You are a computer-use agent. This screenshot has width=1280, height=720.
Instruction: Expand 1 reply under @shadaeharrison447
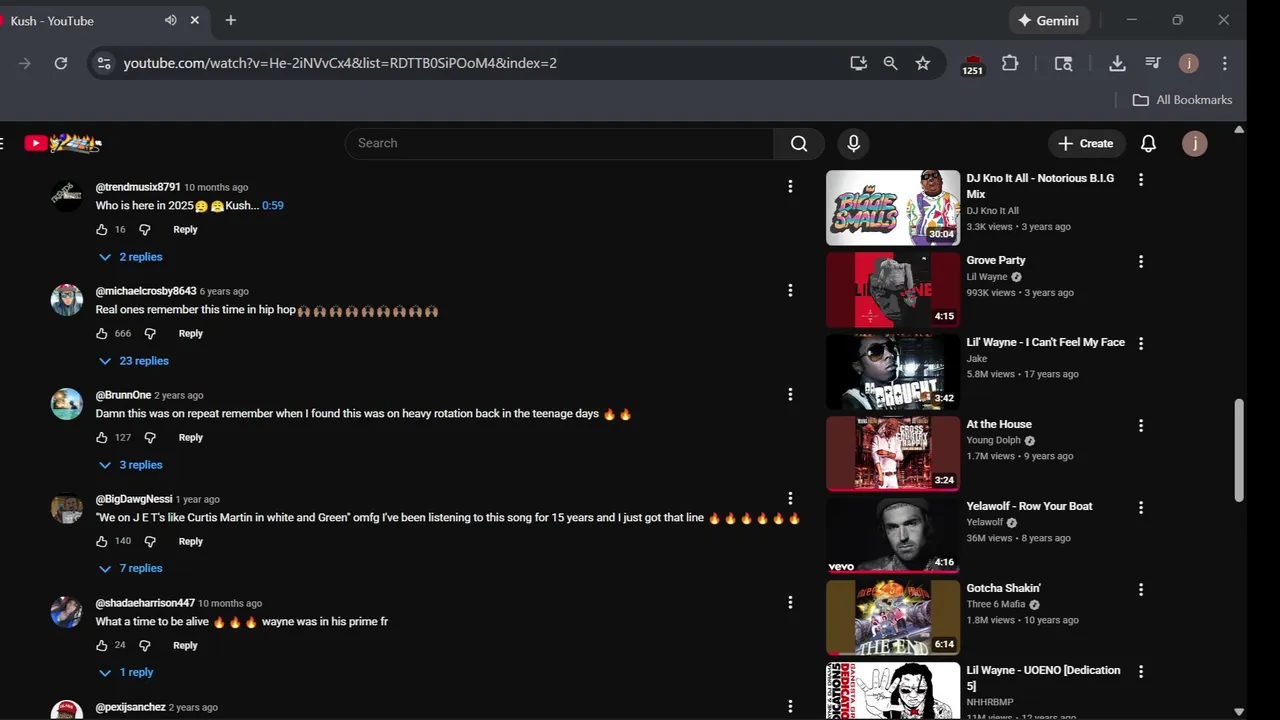(x=126, y=673)
